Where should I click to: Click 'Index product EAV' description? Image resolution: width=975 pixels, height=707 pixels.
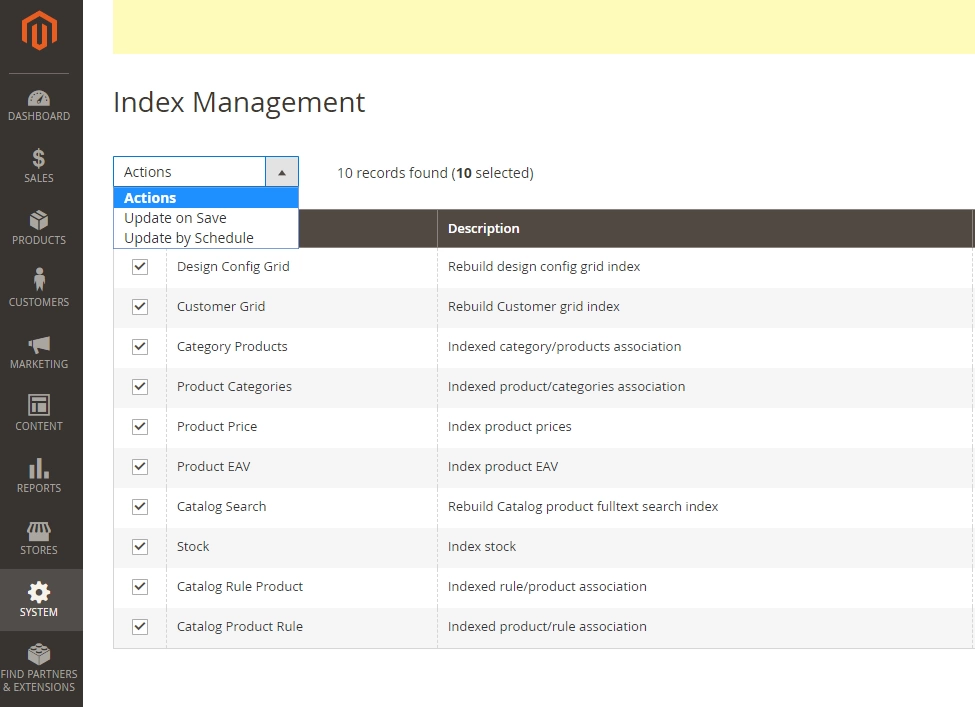coord(503,466)
